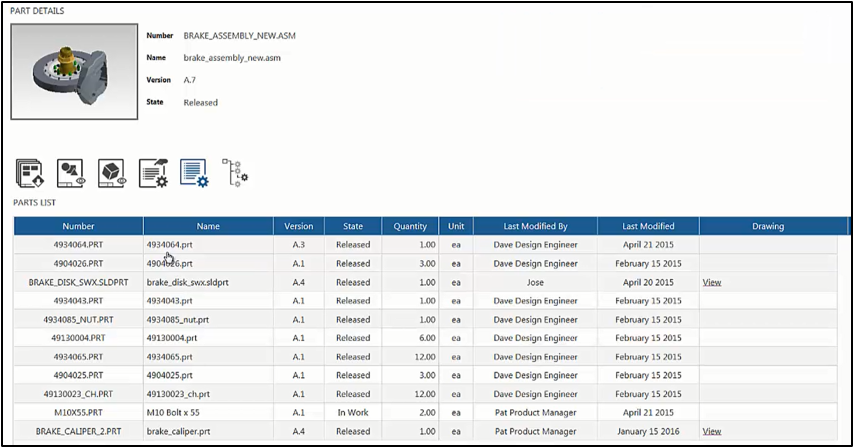Click the brake assembly thumbnail image
The height and width of the screenshot is (448, 854).
(74, 71)
